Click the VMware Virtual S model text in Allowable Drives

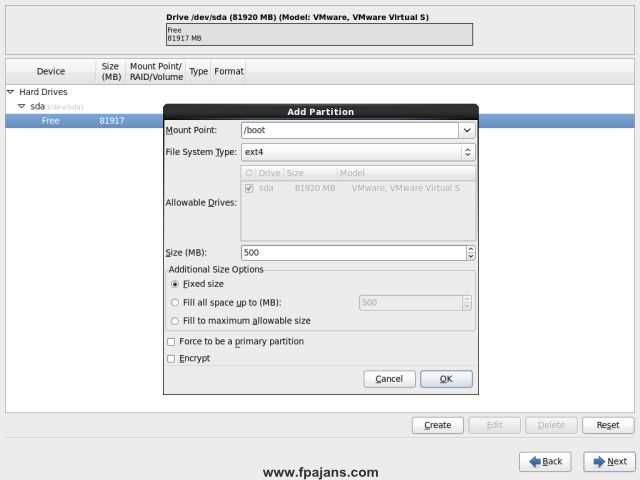406,188
